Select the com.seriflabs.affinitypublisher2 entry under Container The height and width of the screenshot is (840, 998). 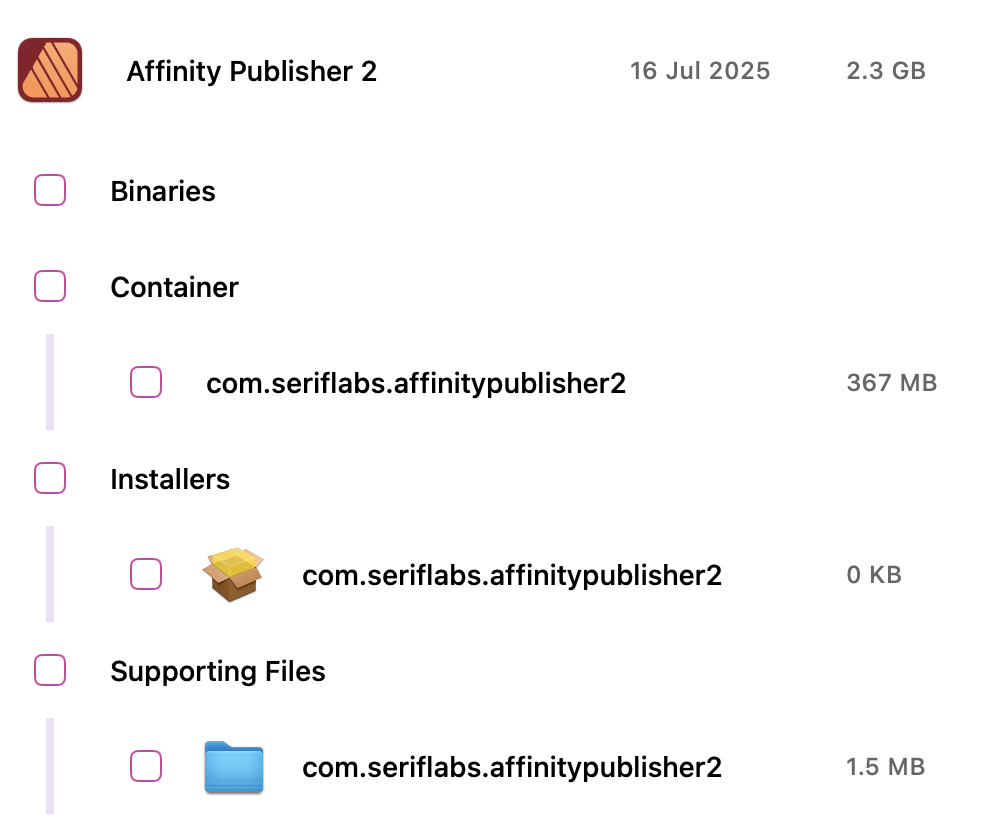(x=416, y=383)
